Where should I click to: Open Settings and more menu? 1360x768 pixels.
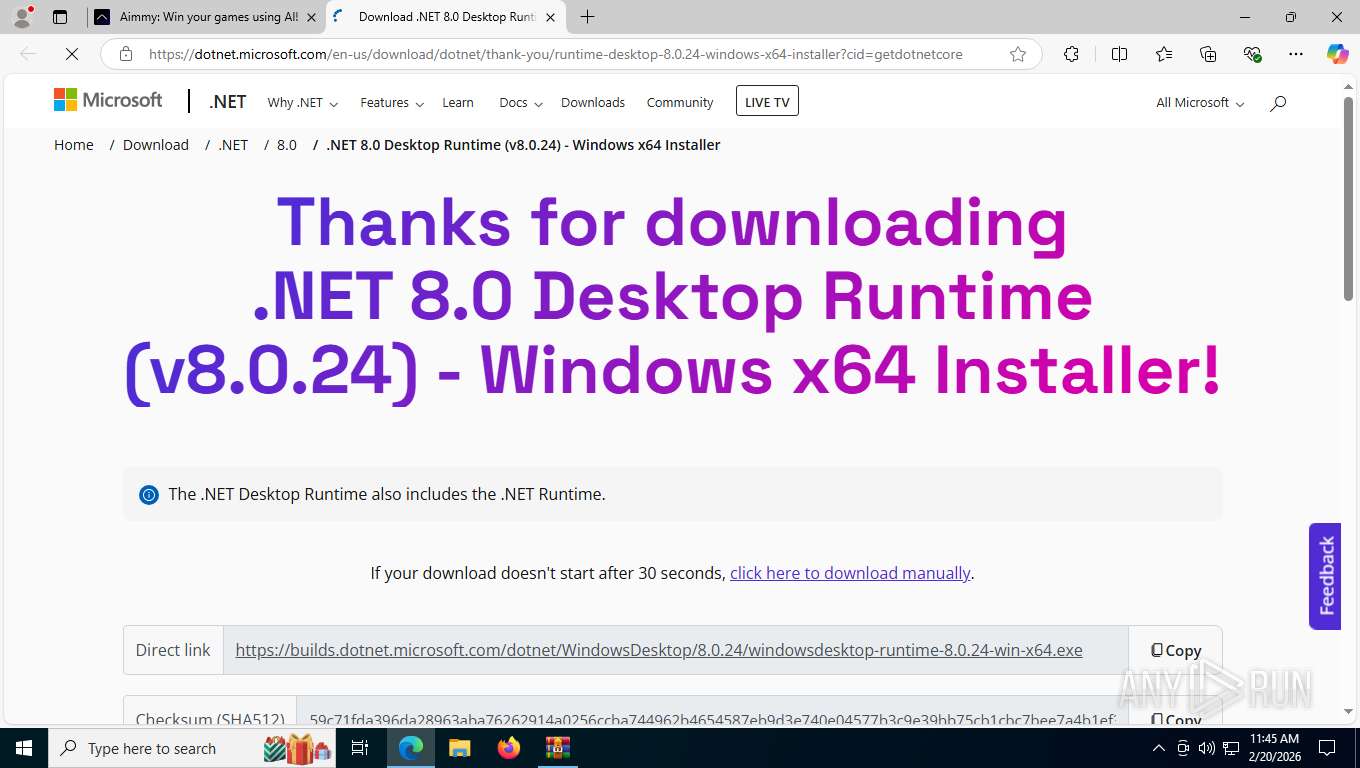coord(1296,54)
